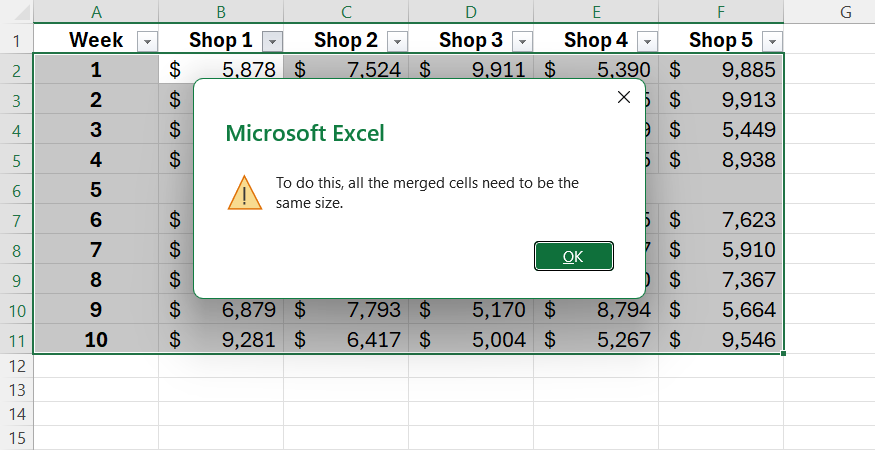Select cell with value 9,911
Screen dimensions: 875x450
click(x=471, y=69)
